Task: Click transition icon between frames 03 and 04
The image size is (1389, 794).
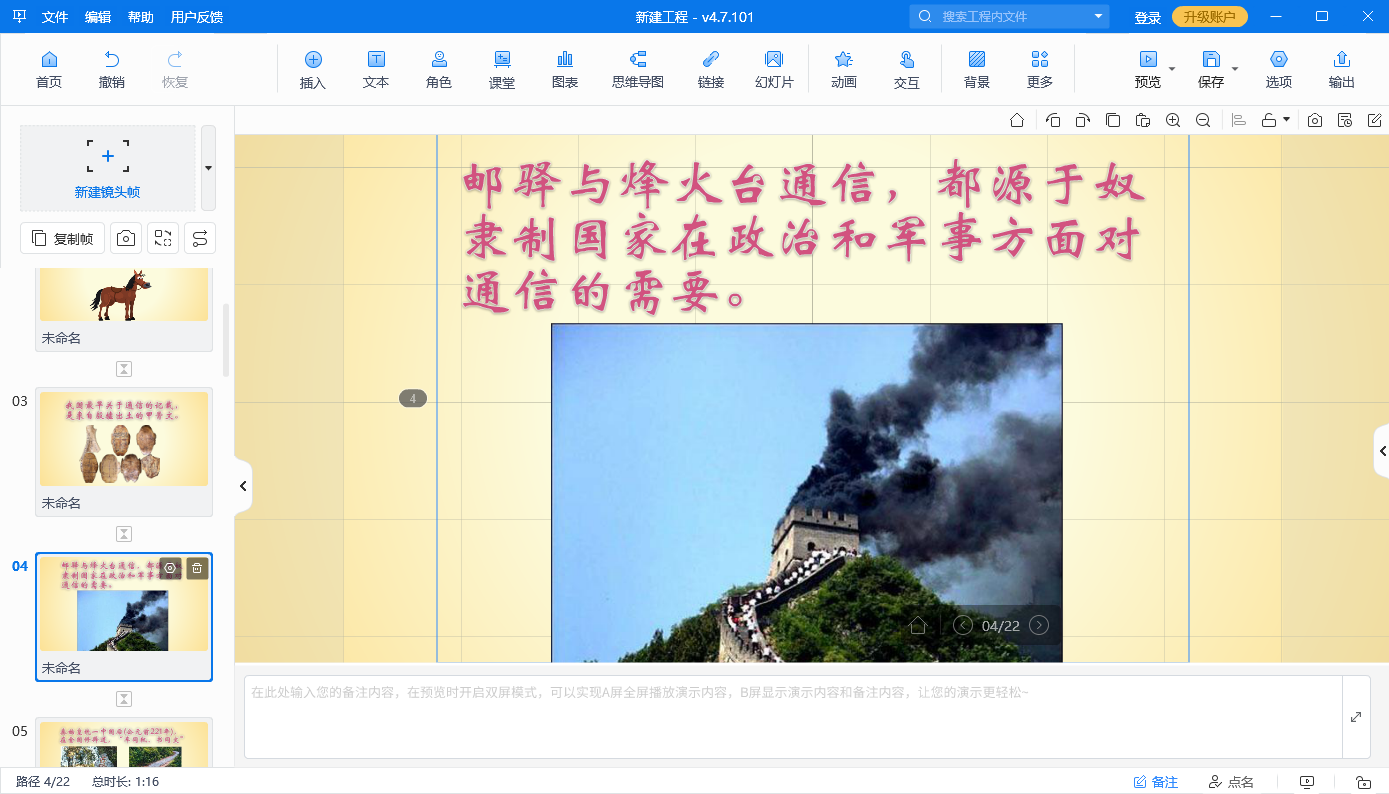Action: pyautogui.click(x=124, y=534)
